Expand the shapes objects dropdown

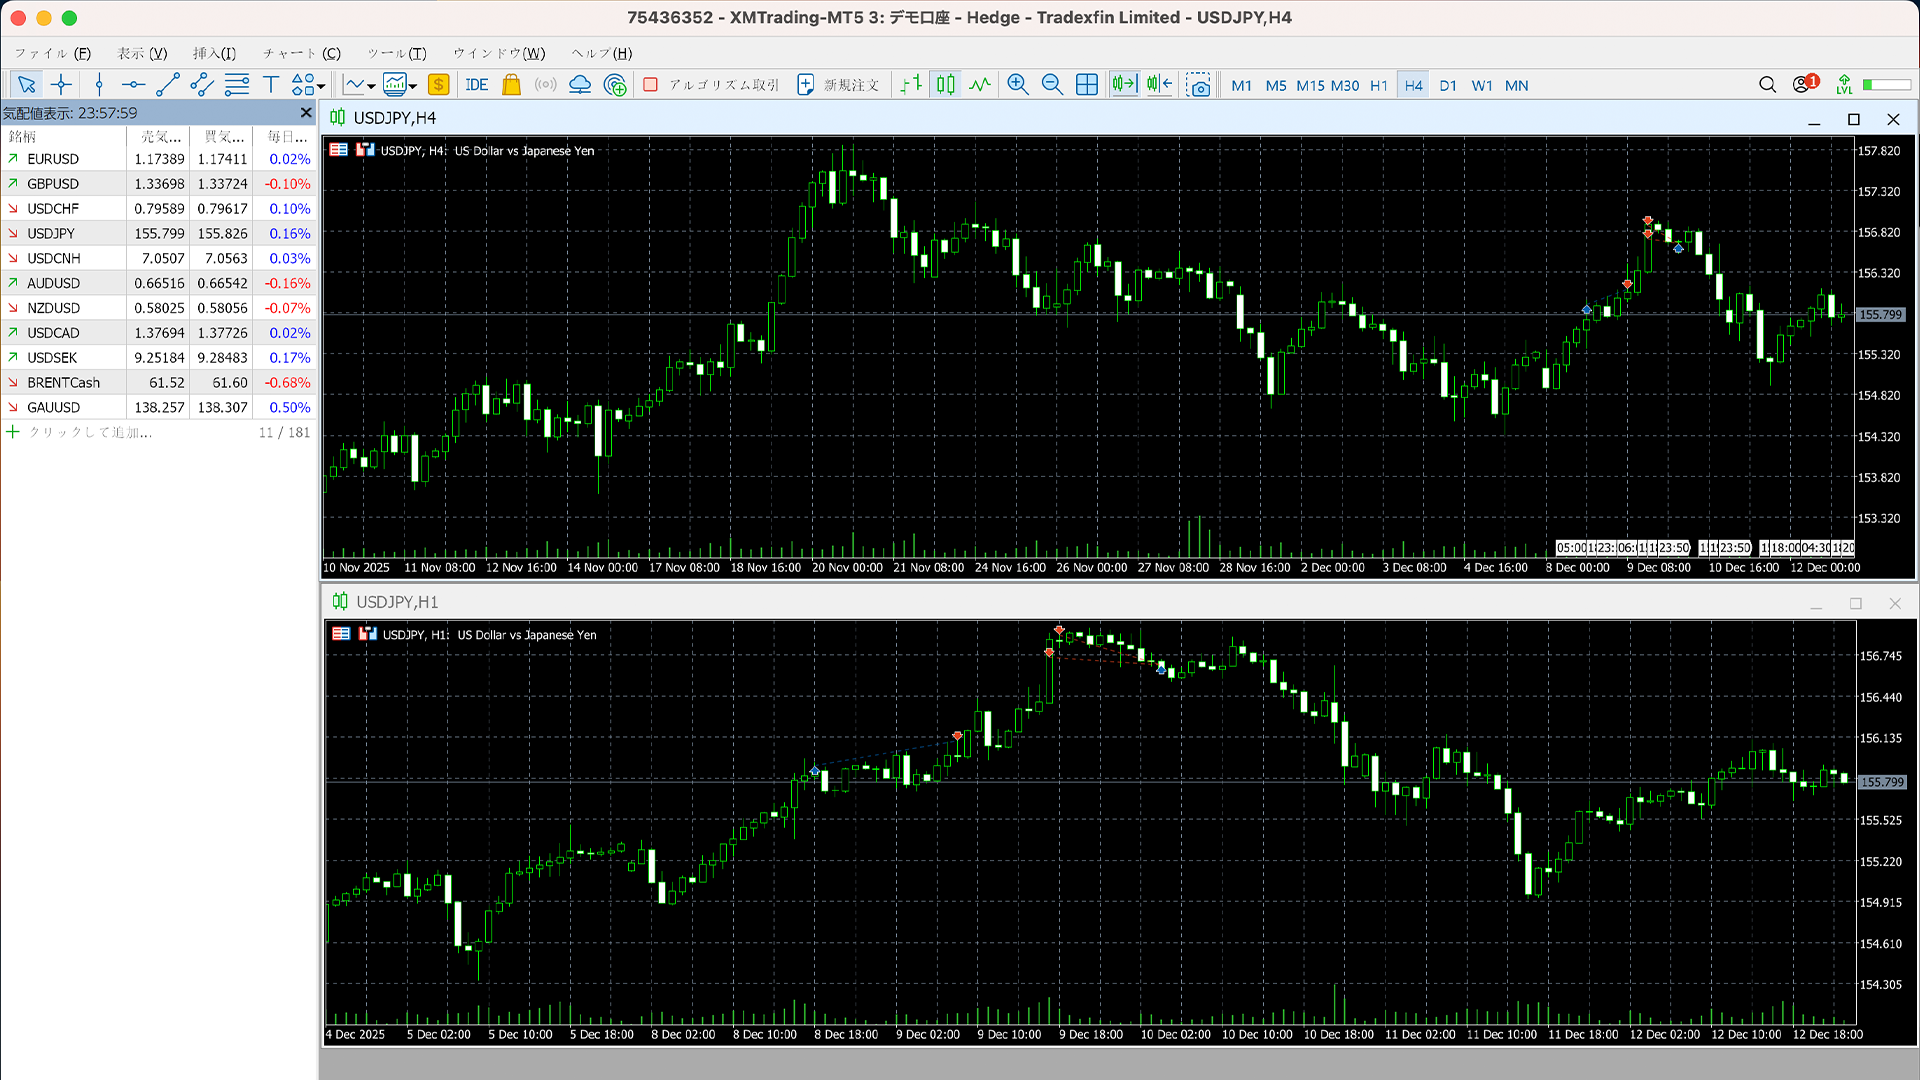[321, 86]
